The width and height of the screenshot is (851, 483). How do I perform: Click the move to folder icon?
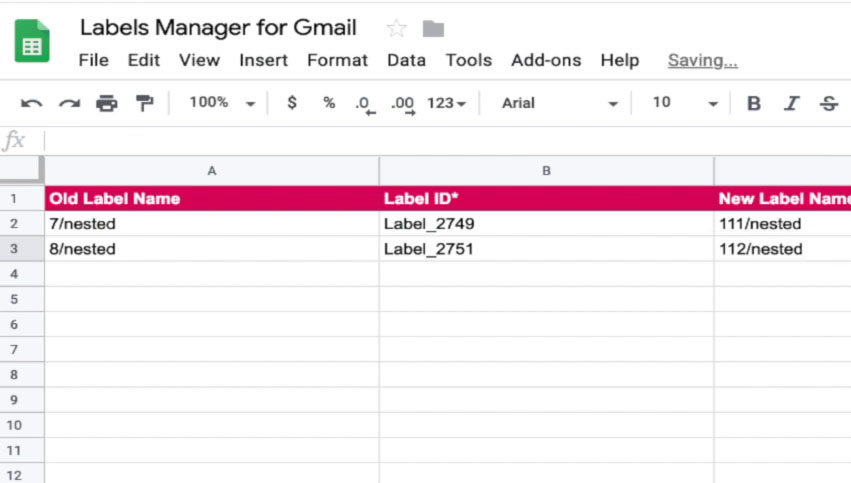click(433, 29)
